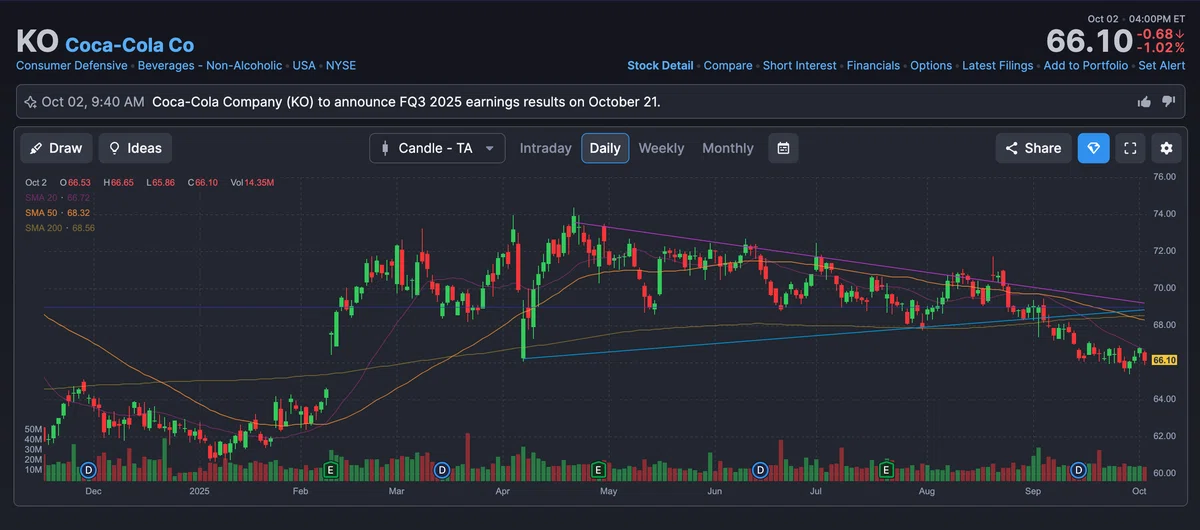Open the Draw tools
1200x530 pixels.
tap(57, 148)
